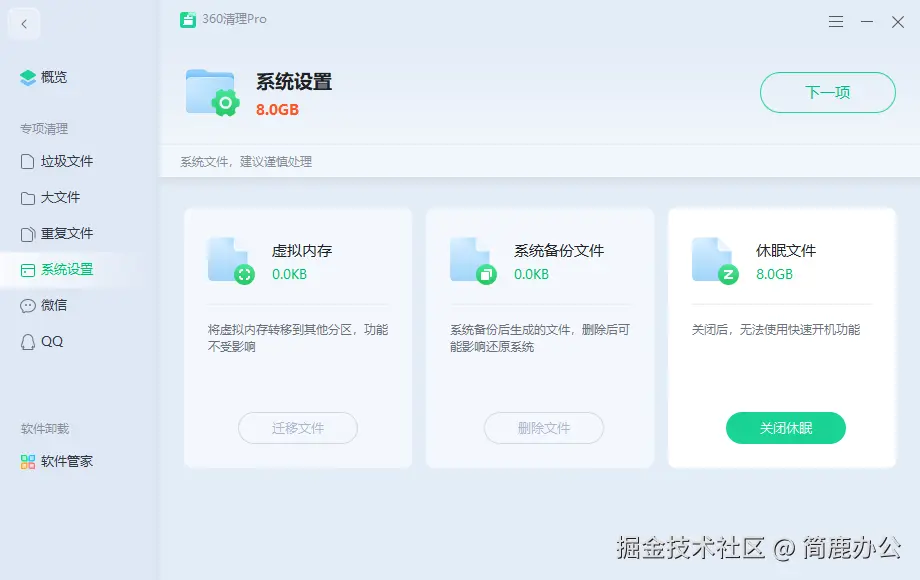
Task: Click the 系统备份文件 file icon
Action: (x=473, y=260)
